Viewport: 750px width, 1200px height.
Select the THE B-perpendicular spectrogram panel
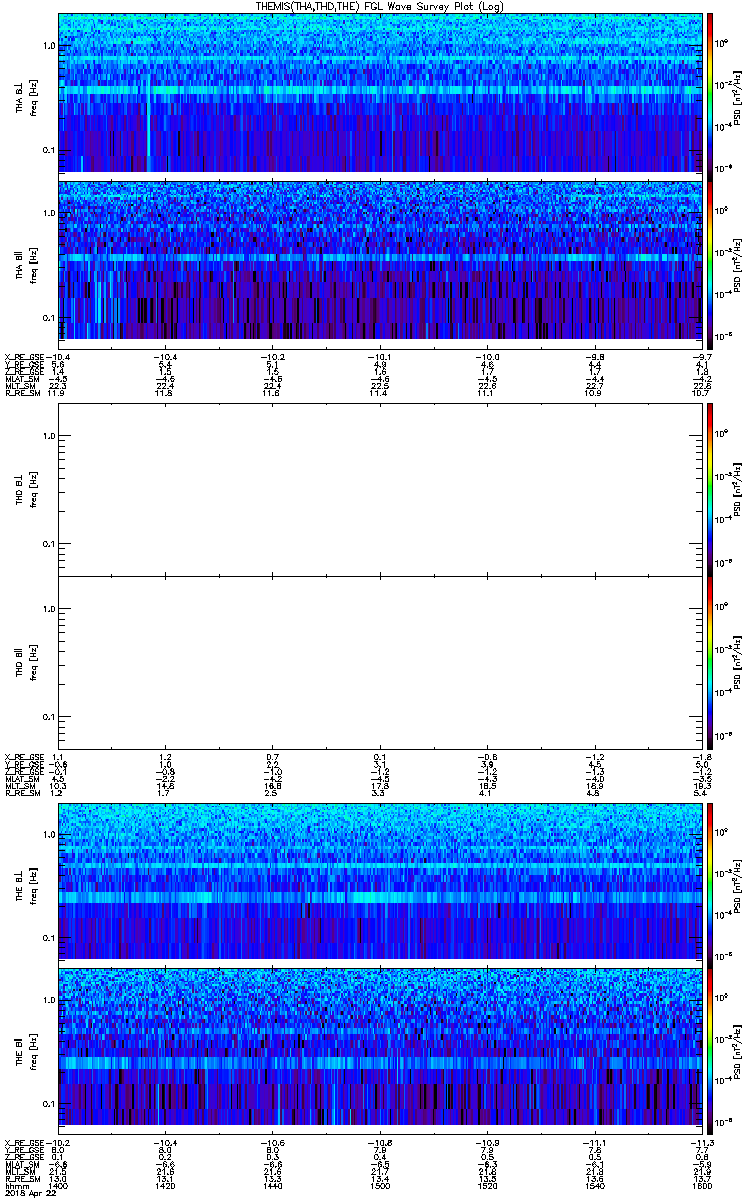379,880
